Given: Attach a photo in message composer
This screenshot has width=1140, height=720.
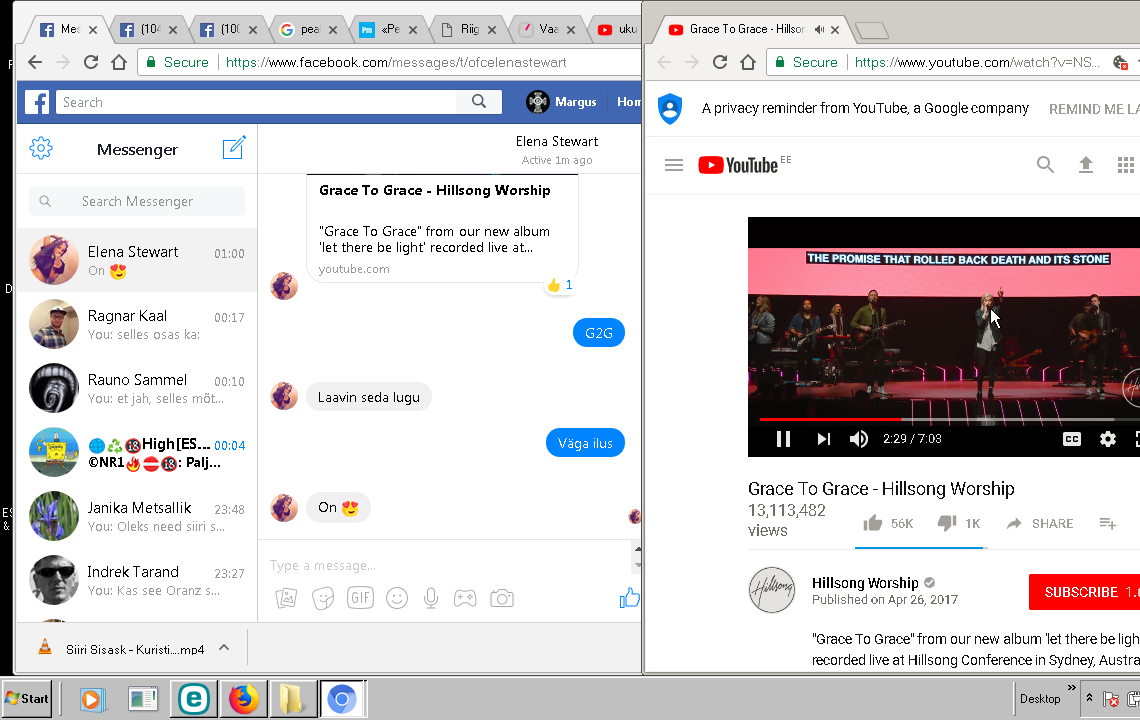Looking at the screenshot, I should click(x=286, y=599).
